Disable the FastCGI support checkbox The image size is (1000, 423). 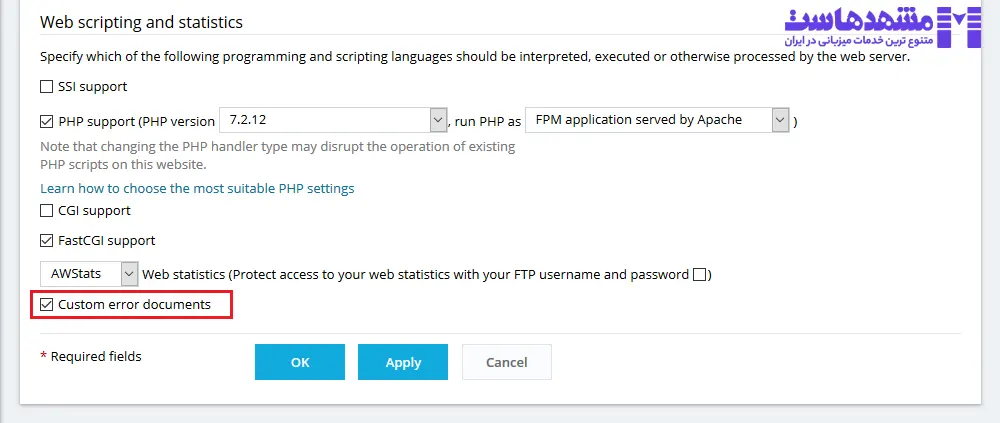coord(46,241)
